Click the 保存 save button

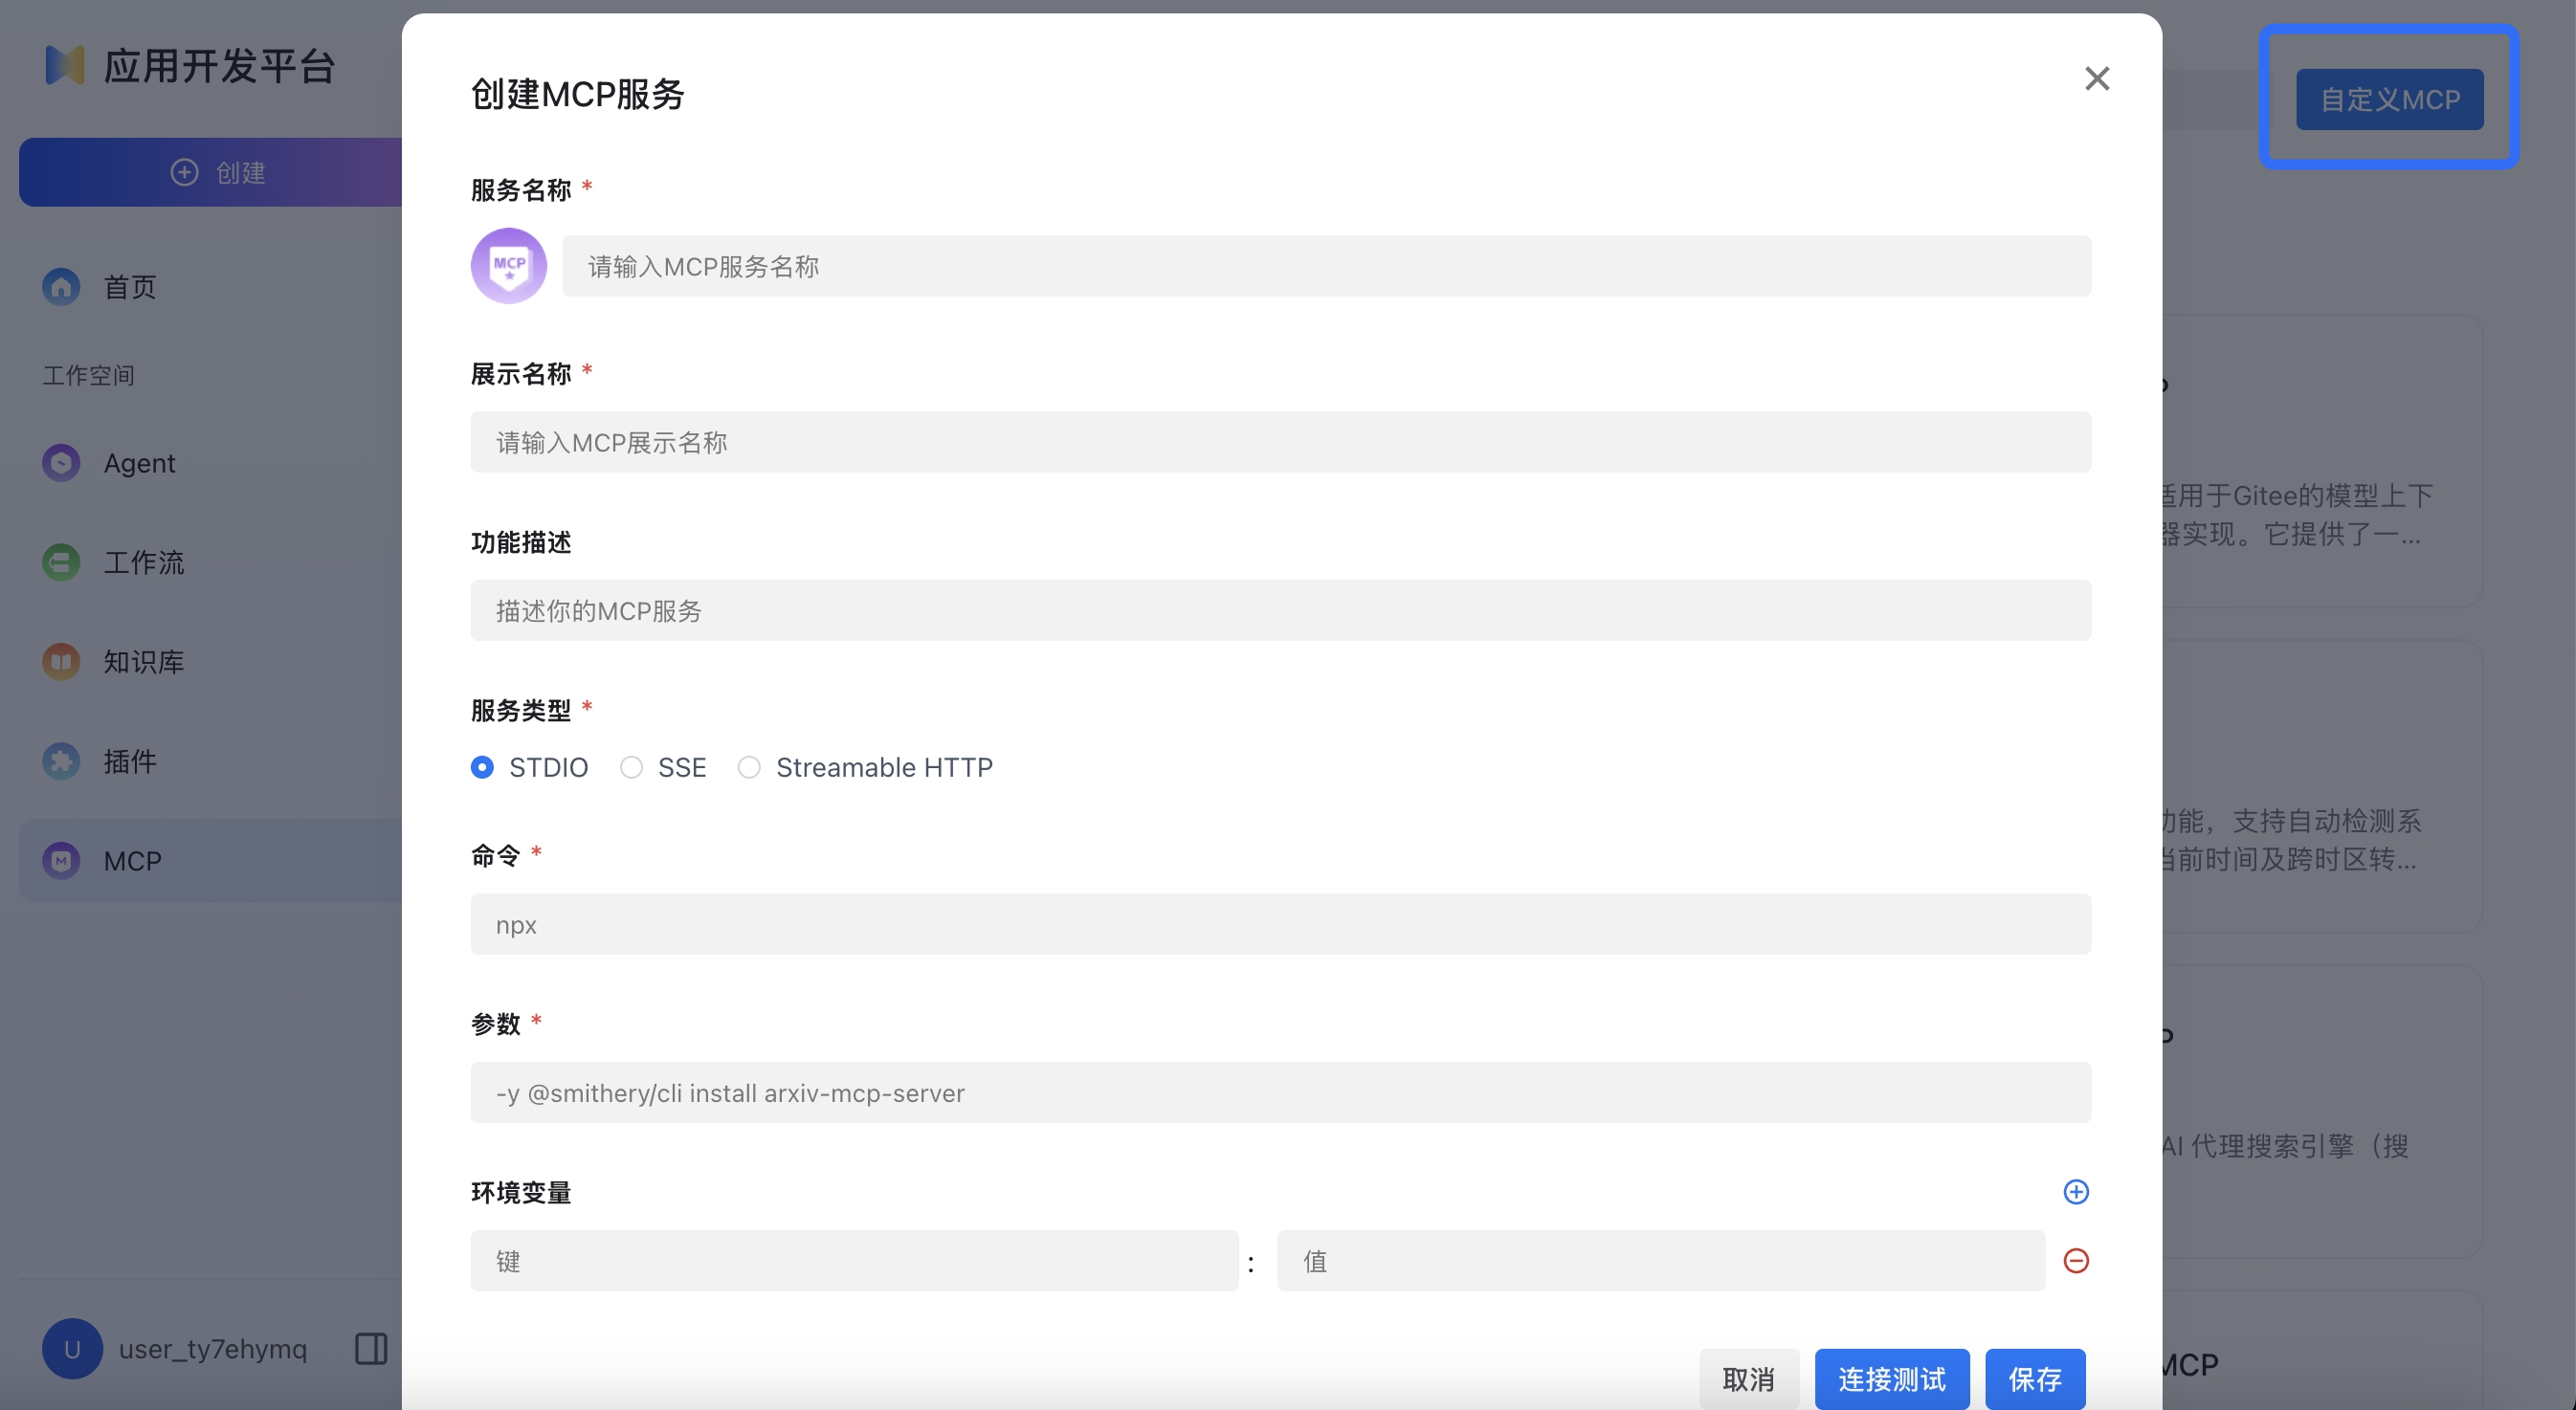[x=2035, y=1379]
